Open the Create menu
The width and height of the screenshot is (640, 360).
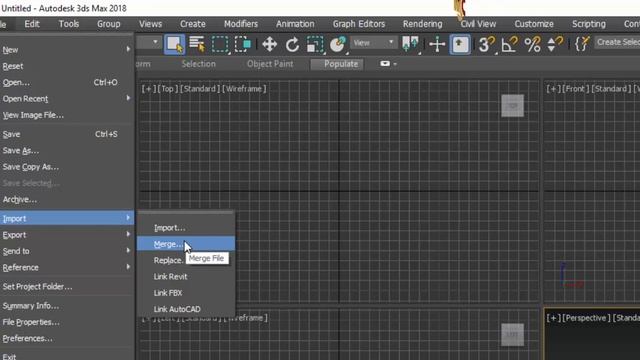(x=193, y=24)
